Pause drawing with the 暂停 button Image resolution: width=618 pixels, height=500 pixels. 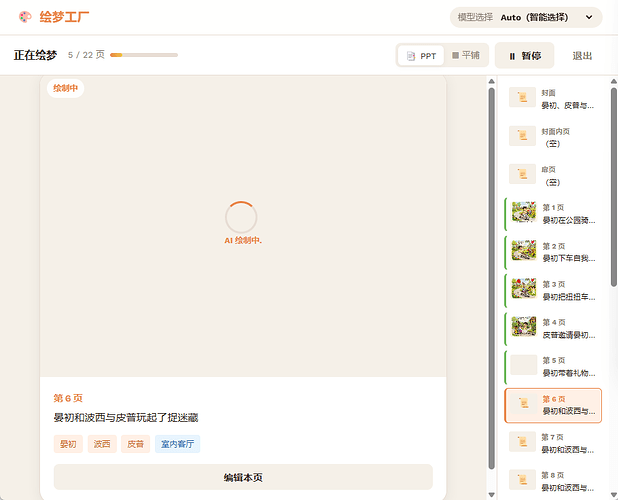pos(525,56)
